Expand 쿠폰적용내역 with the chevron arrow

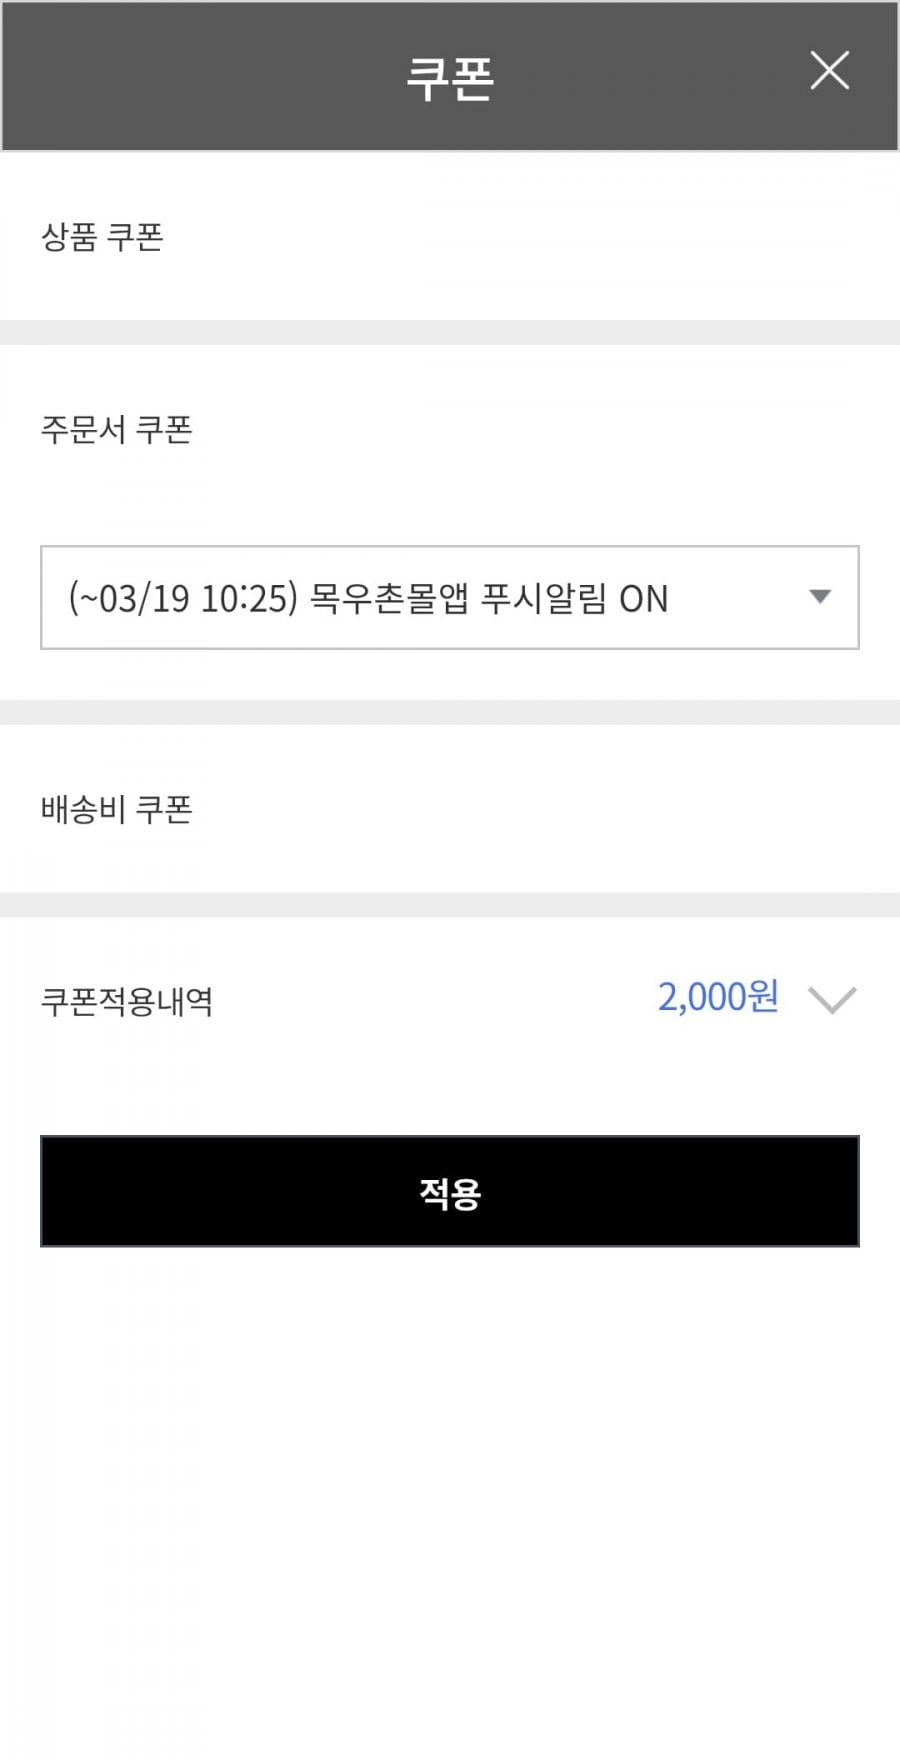pos(832,1000)
